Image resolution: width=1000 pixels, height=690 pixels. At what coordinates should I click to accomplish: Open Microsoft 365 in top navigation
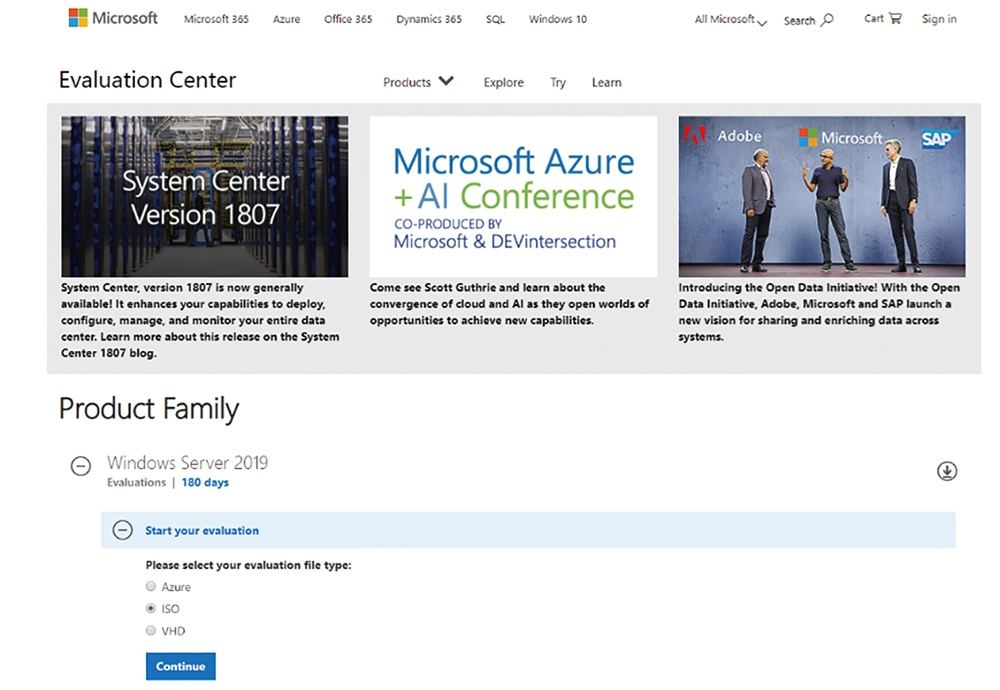(216, 19)
